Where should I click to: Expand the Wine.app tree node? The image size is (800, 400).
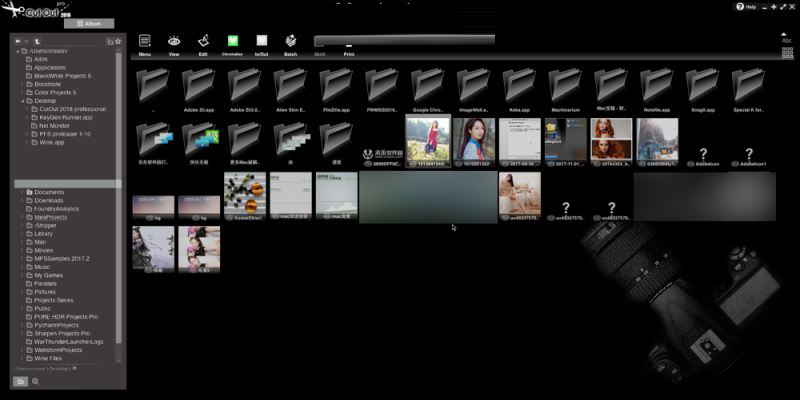[29, 142]
